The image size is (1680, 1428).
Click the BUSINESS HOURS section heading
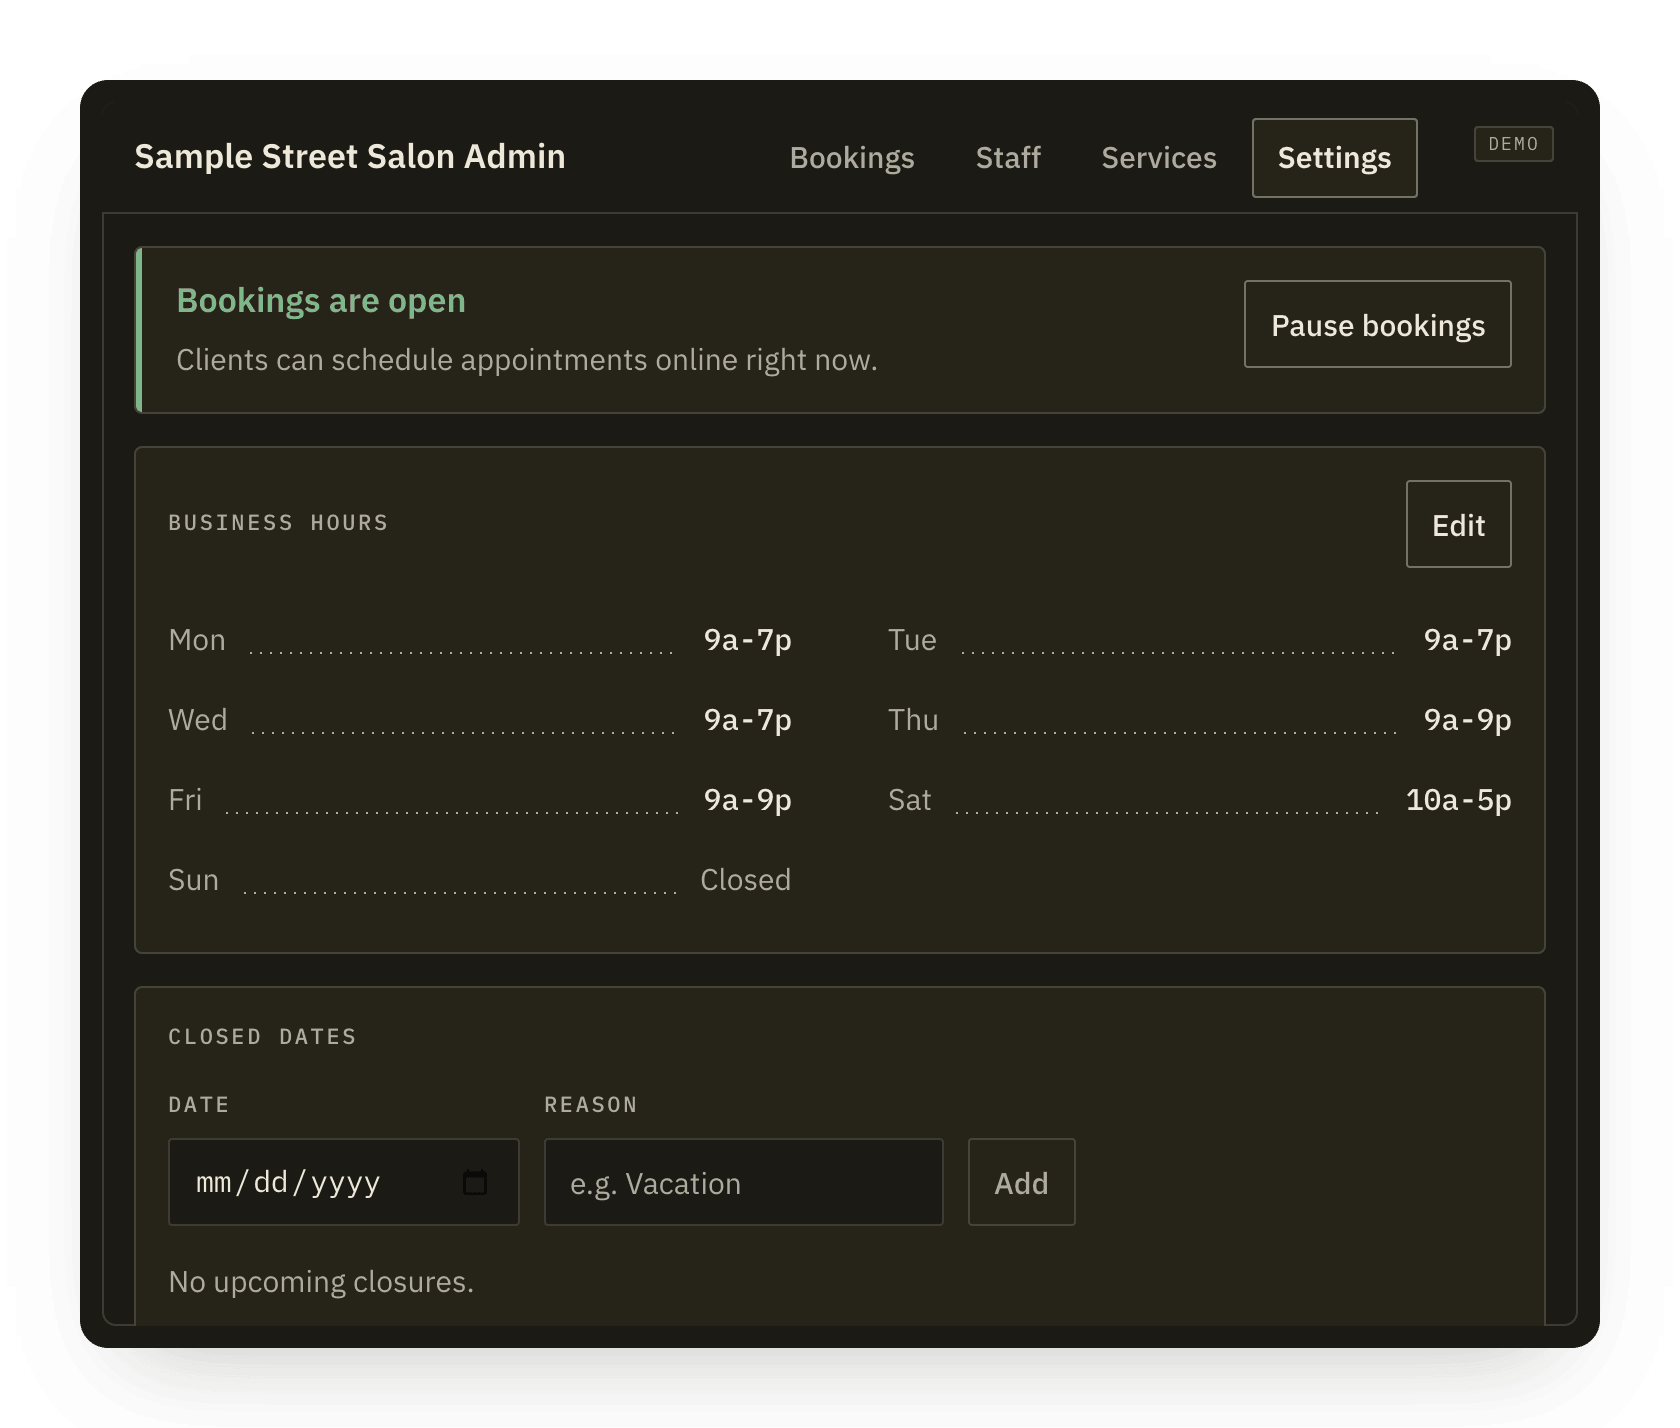pyautogui.click(x=278, y=523)
